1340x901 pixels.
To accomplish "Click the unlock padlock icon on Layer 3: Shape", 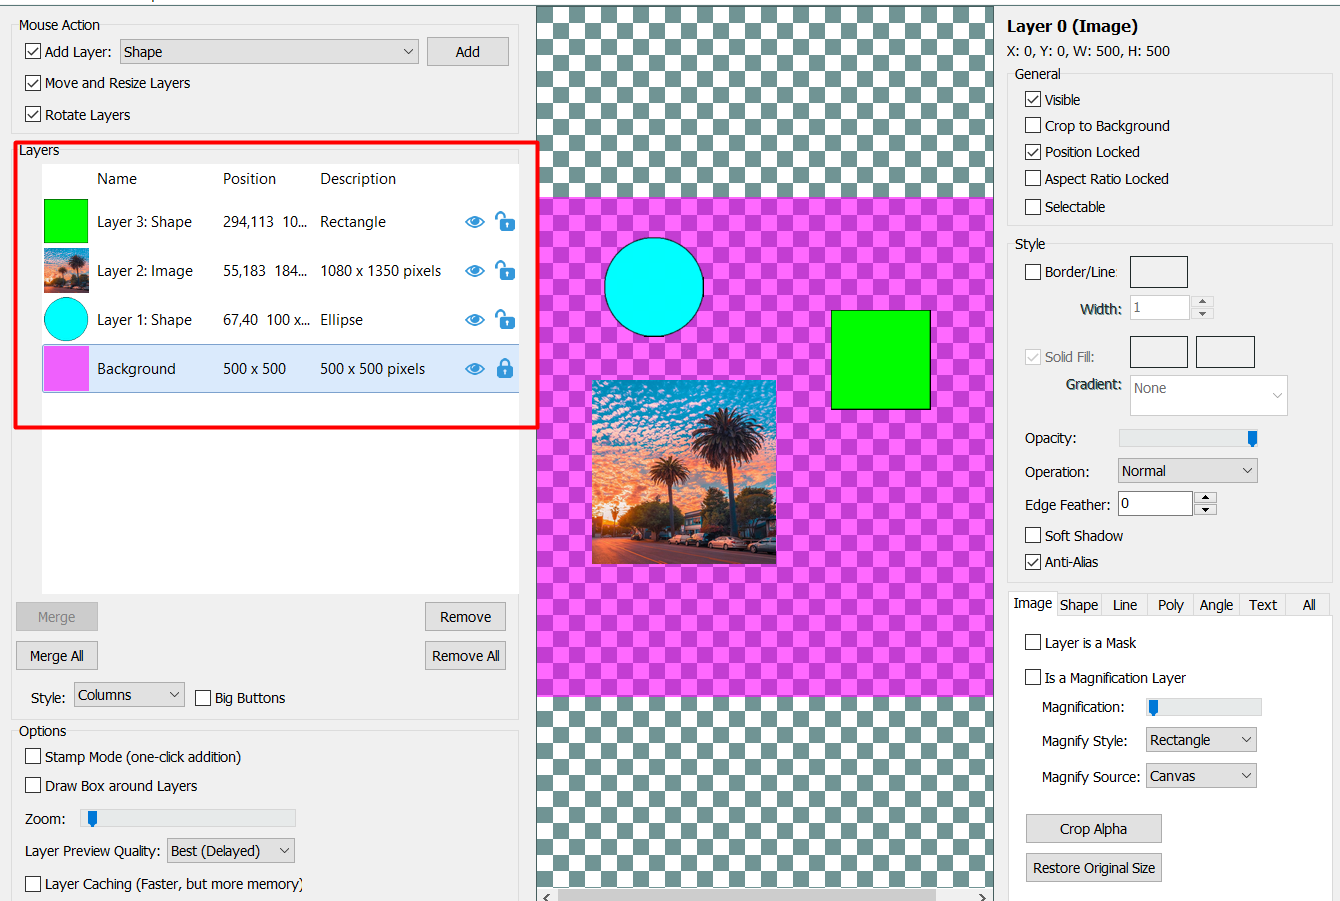I will point(505,221).
